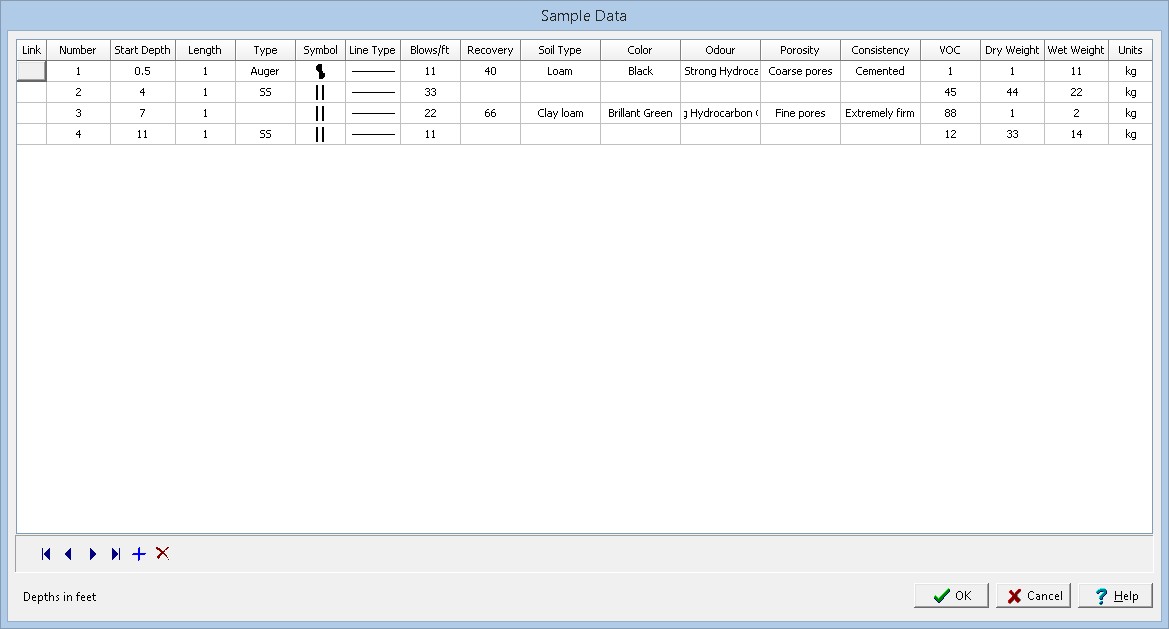Screen dimensions: 1169x629
Task: Go to next record arrow
Action: click(92, 554)
